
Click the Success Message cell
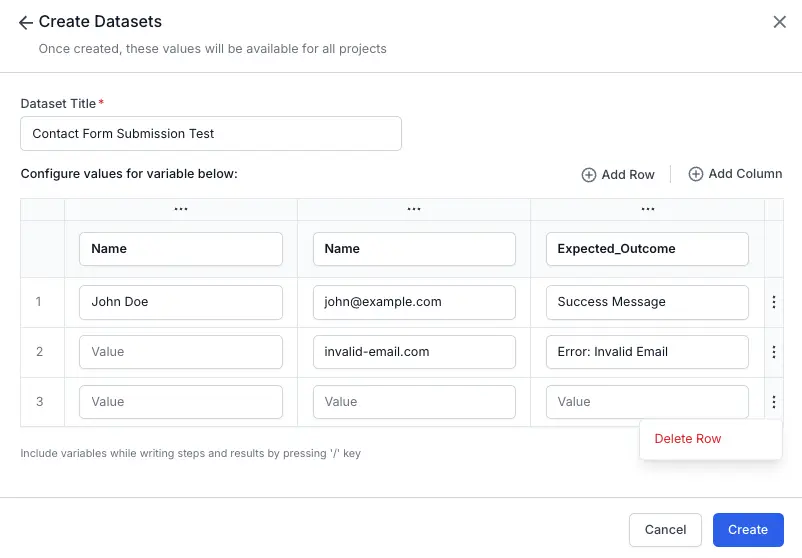tap(647, 302)
